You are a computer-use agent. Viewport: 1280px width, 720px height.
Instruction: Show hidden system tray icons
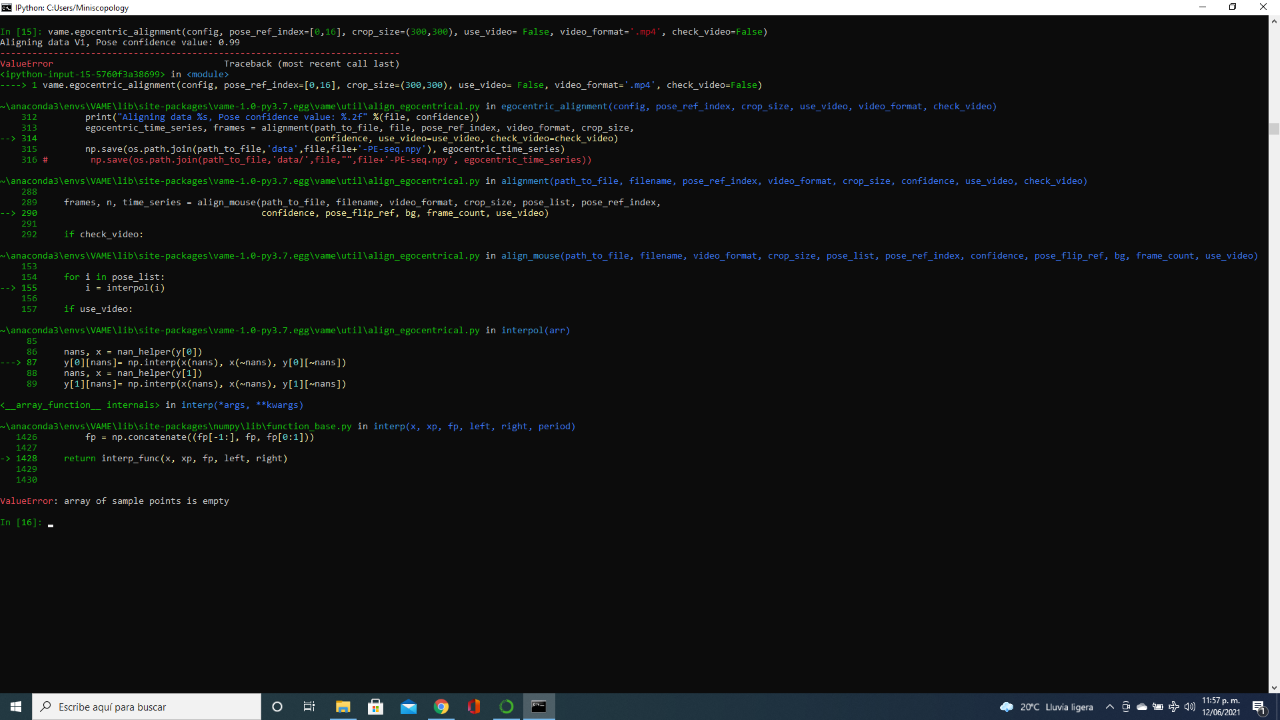[1110, 706]
